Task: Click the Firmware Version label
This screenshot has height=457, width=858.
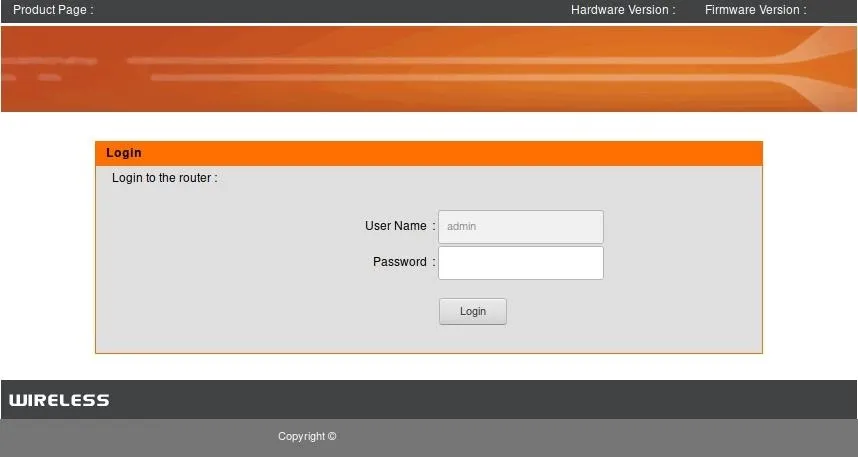Action: (756, 10)
